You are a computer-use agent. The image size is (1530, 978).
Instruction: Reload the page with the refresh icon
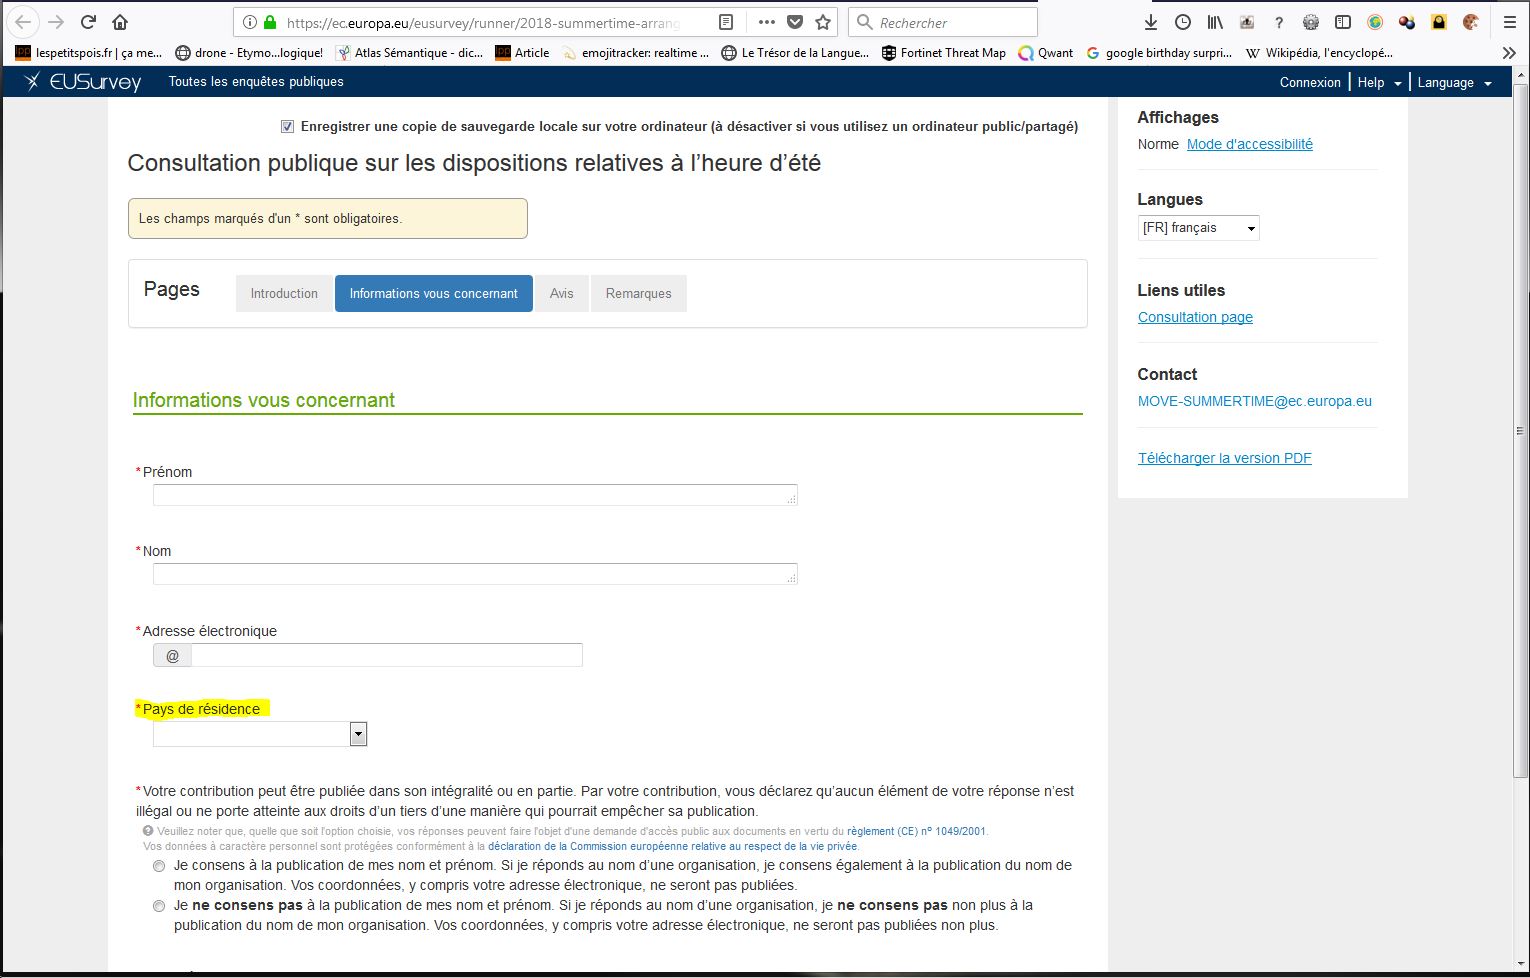(x=88, y=22)
